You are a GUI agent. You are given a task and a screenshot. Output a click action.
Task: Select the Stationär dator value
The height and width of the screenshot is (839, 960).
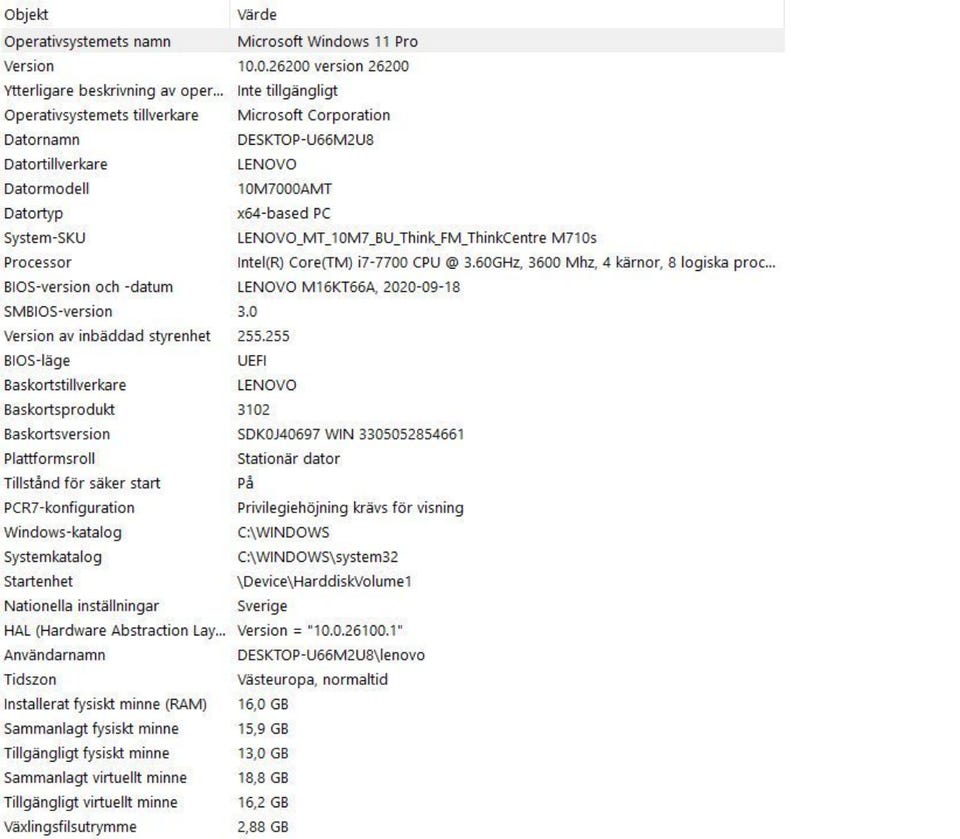288,459
